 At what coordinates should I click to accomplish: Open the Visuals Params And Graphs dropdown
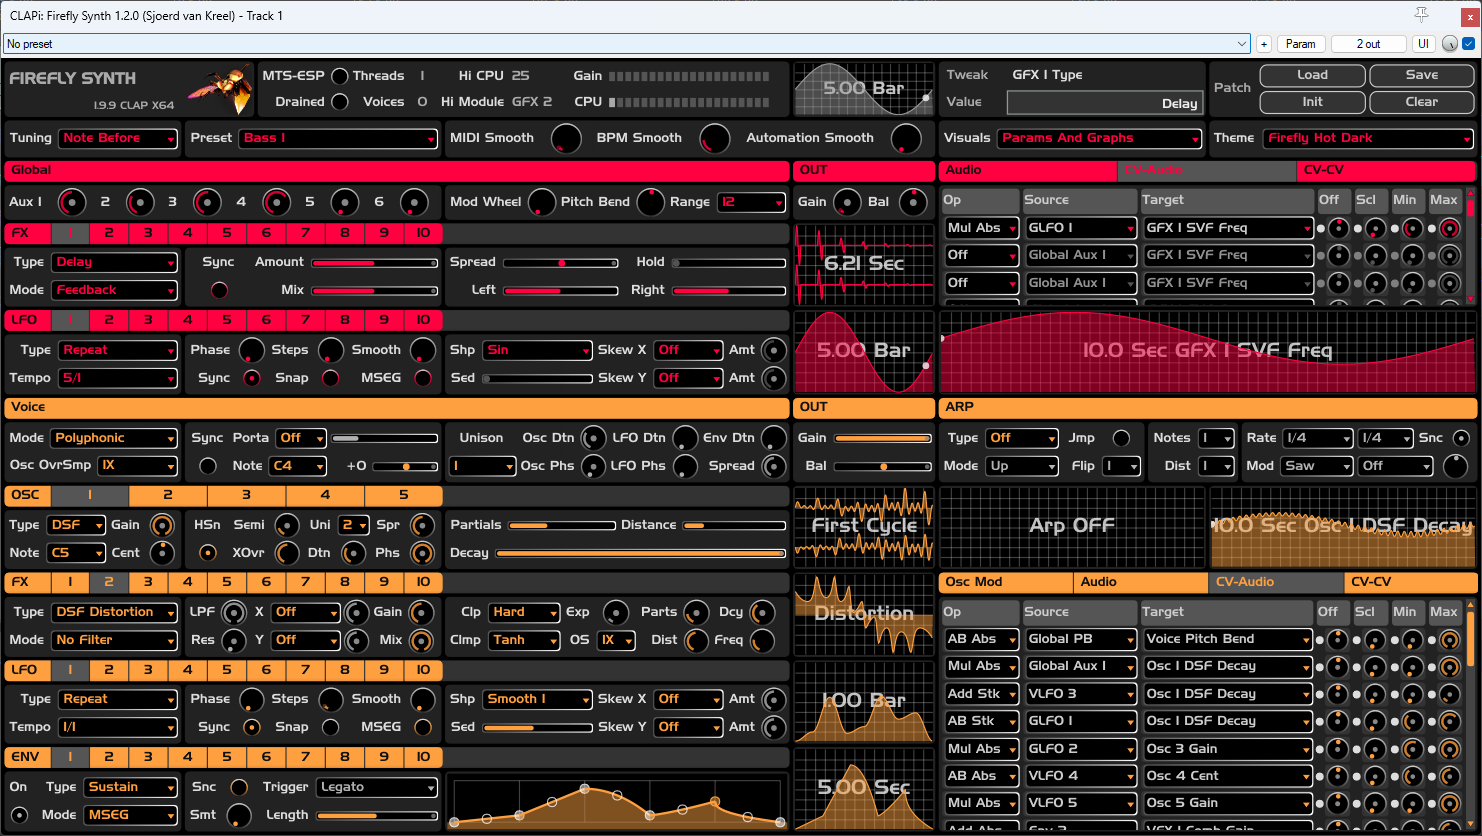pyautogui.click(x=1098, y=138)
